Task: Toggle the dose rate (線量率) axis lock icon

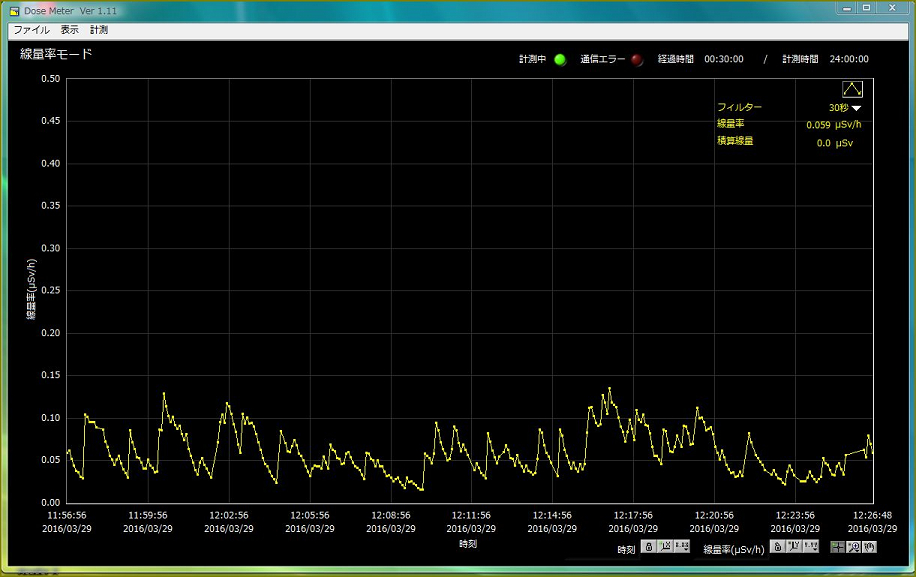Action: coord(777,547)
